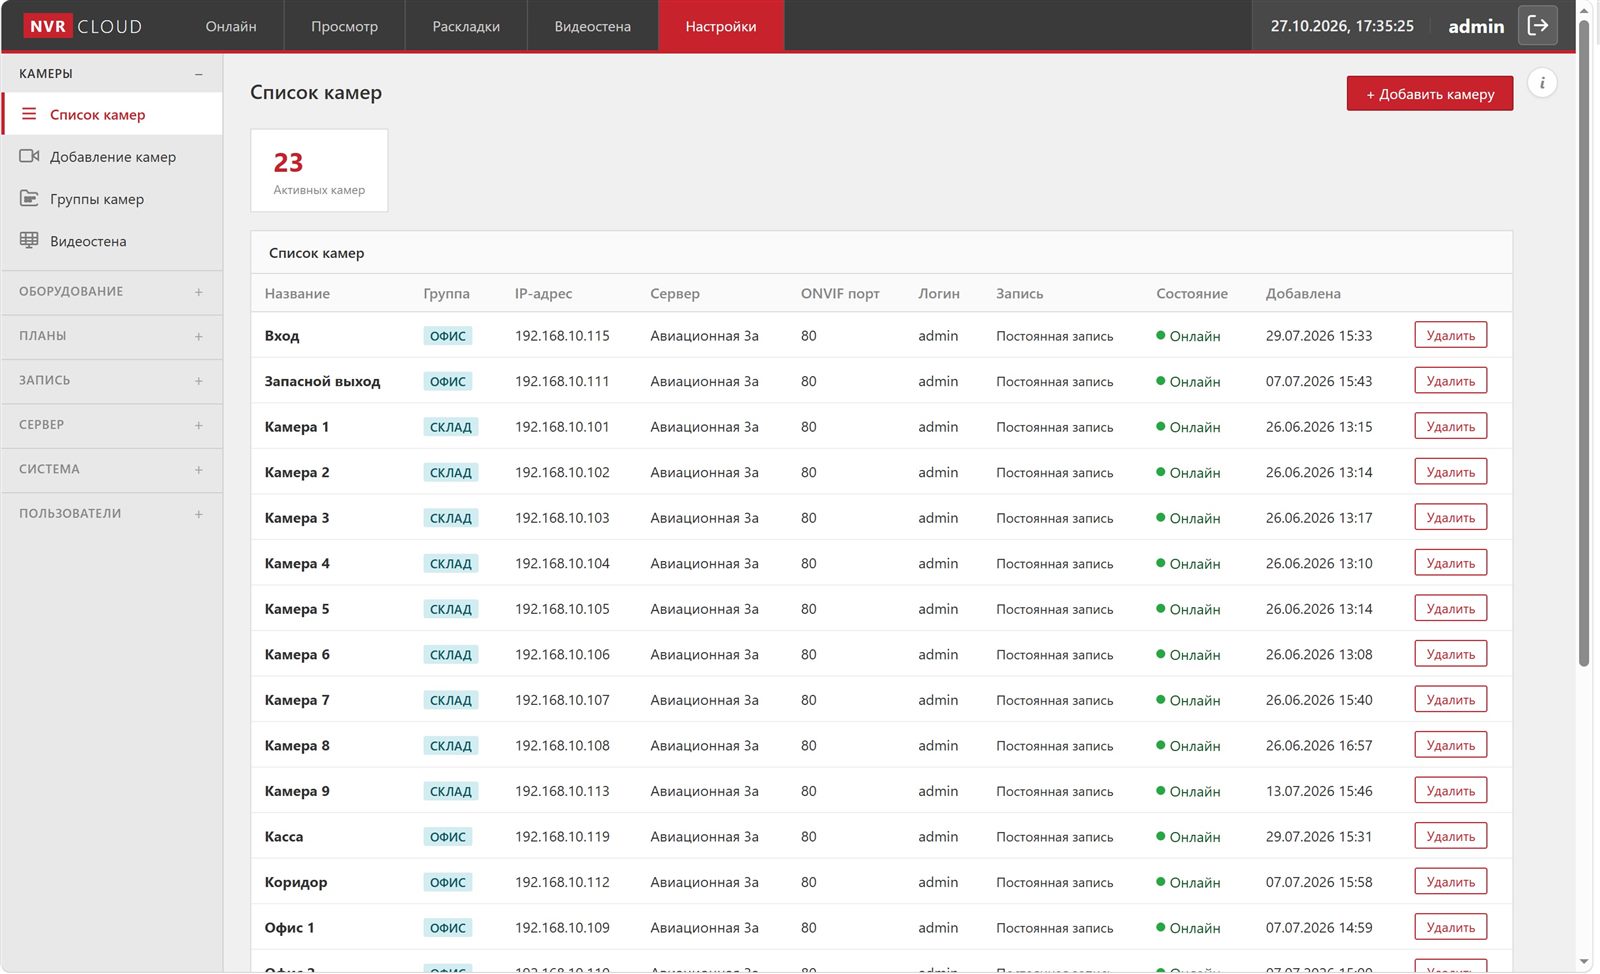This screenshot has height=974, width=1600.
Task: Click the 23 Активных камер card
Action: tap(319, 170)
